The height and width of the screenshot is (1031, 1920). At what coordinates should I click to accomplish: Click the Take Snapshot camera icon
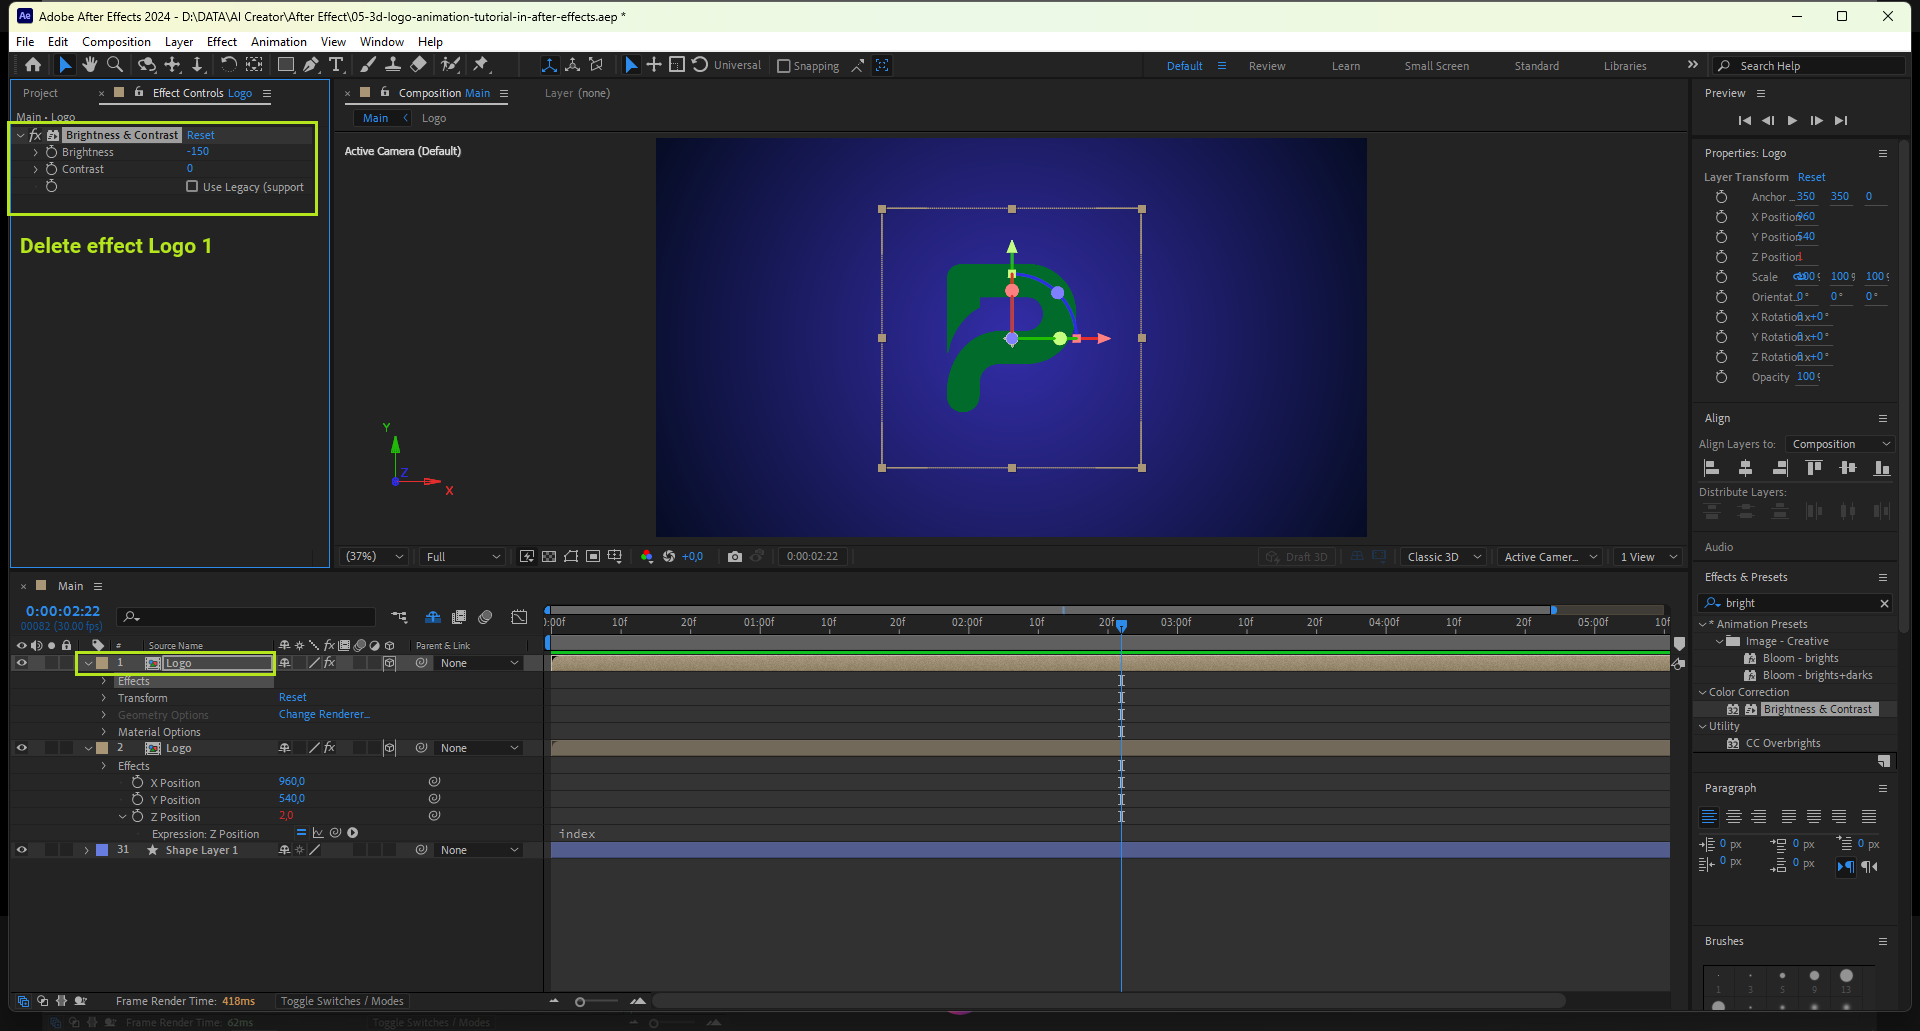(735, 557)
